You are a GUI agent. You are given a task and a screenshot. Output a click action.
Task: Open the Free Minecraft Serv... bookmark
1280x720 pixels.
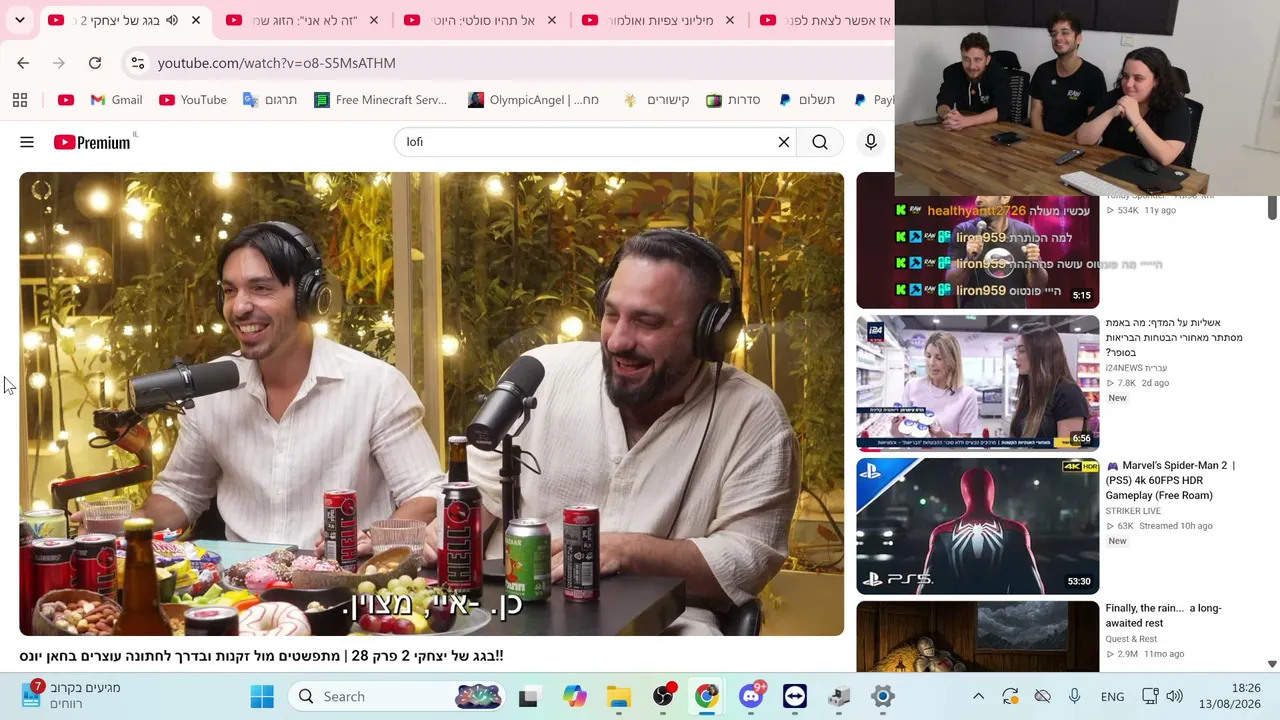click(381, 100)
